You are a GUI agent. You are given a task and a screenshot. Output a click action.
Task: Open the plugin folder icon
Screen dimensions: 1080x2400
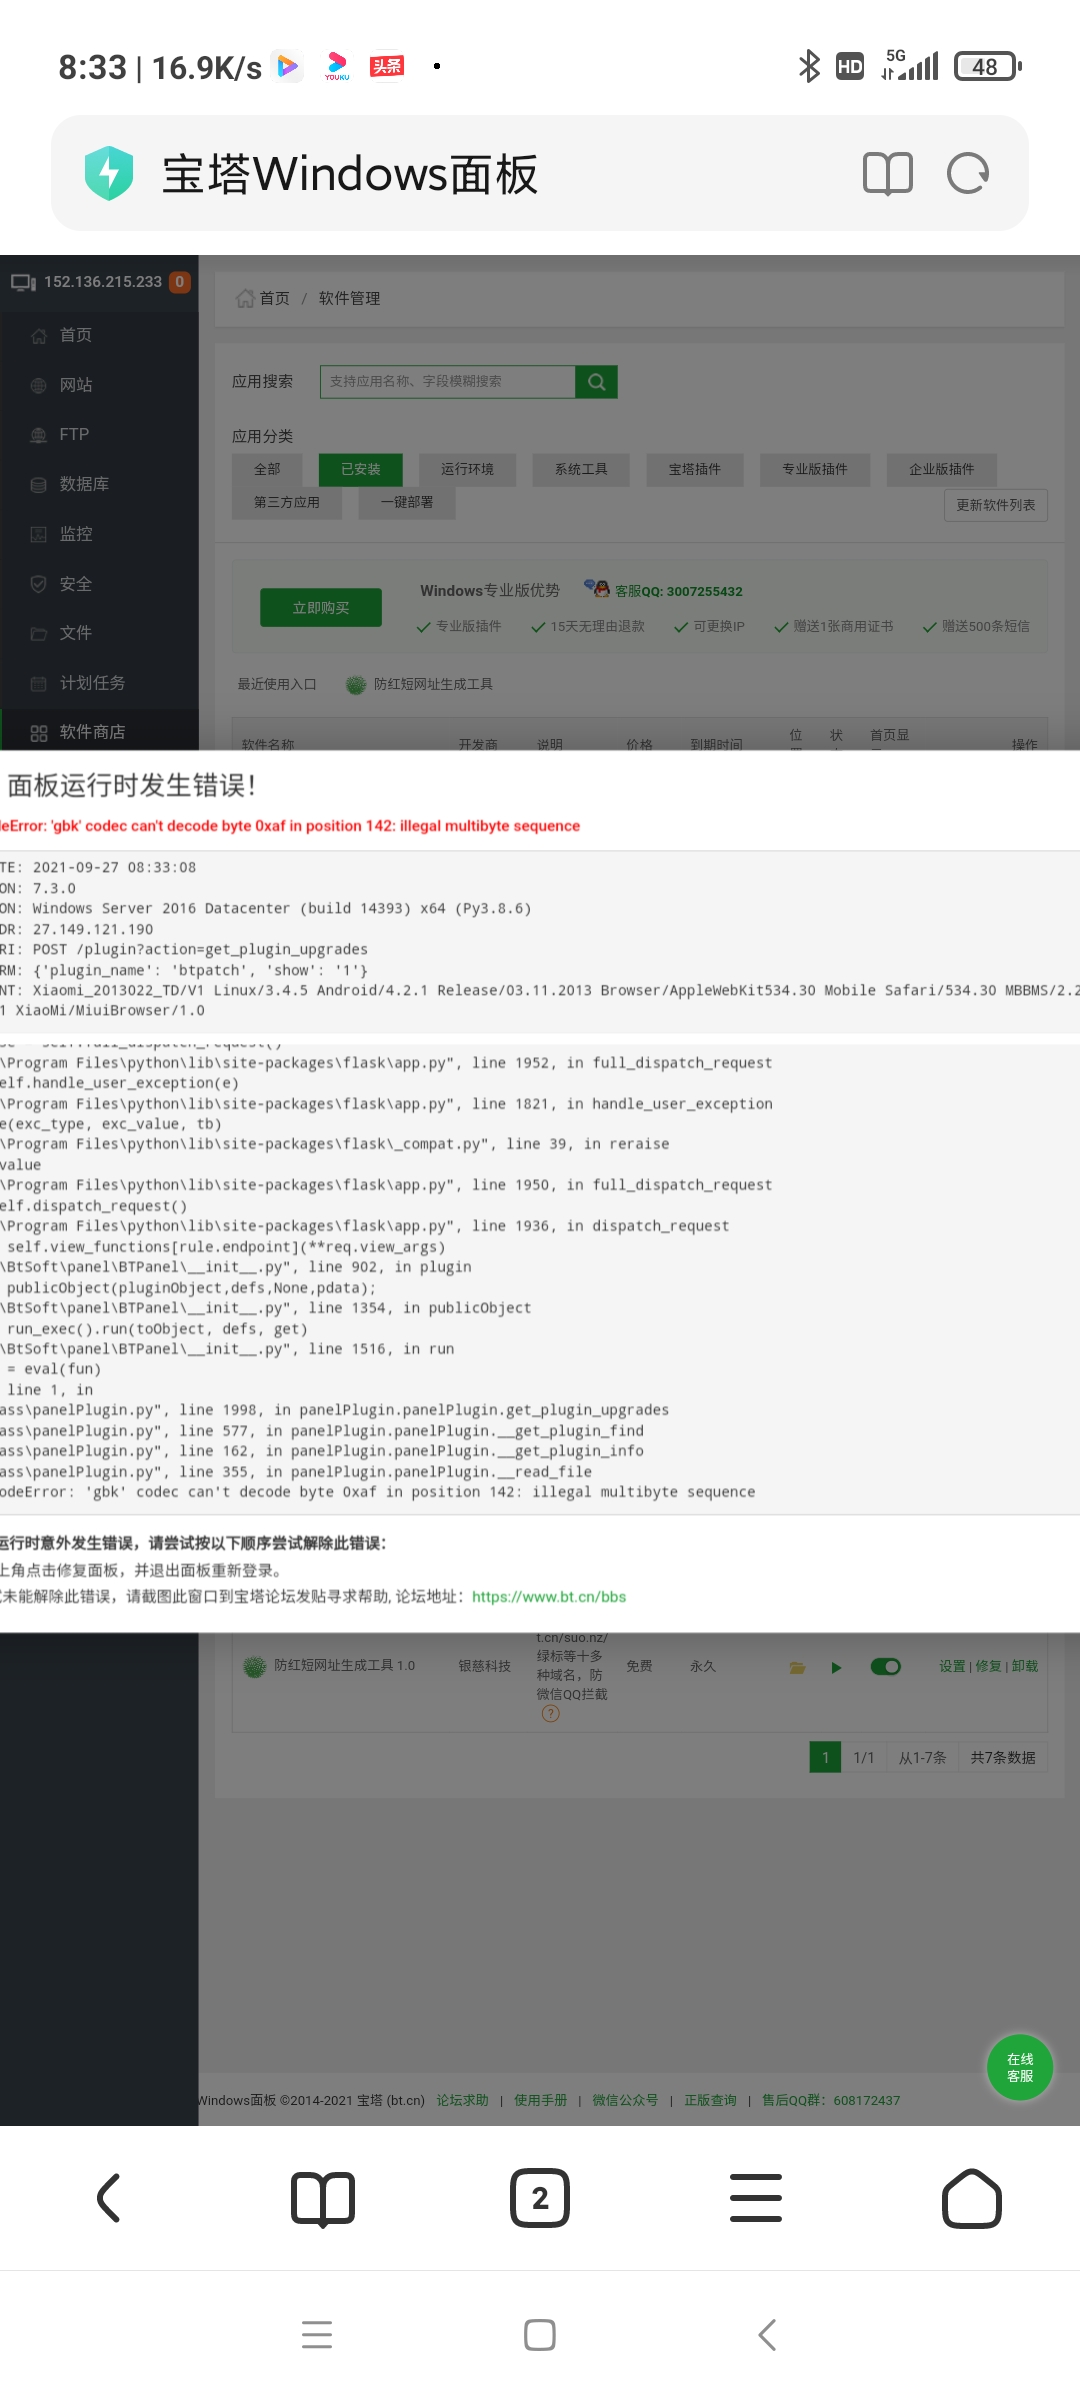[x=797, y=1667]
